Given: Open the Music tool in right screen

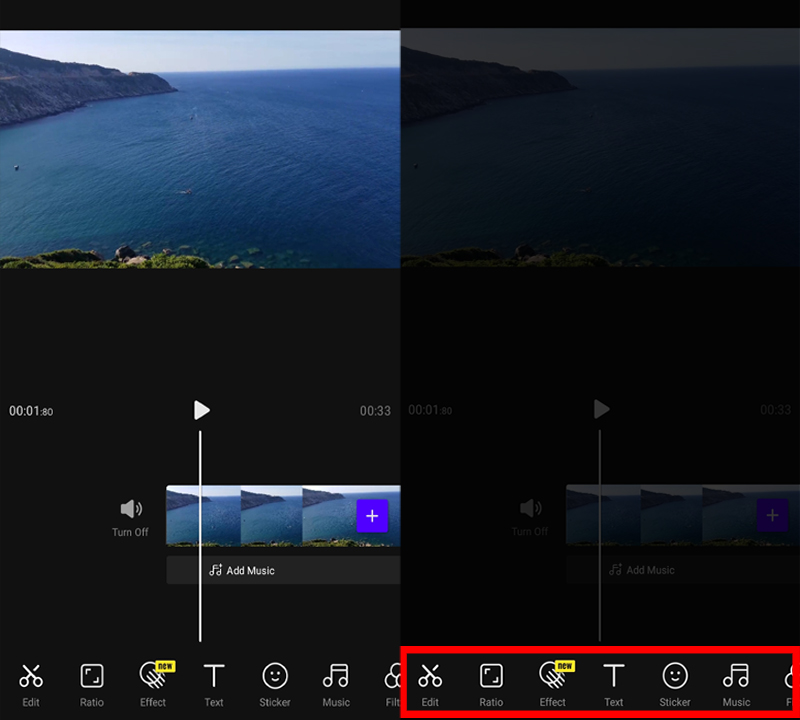Looking at the screenshot, I should 736,685.
